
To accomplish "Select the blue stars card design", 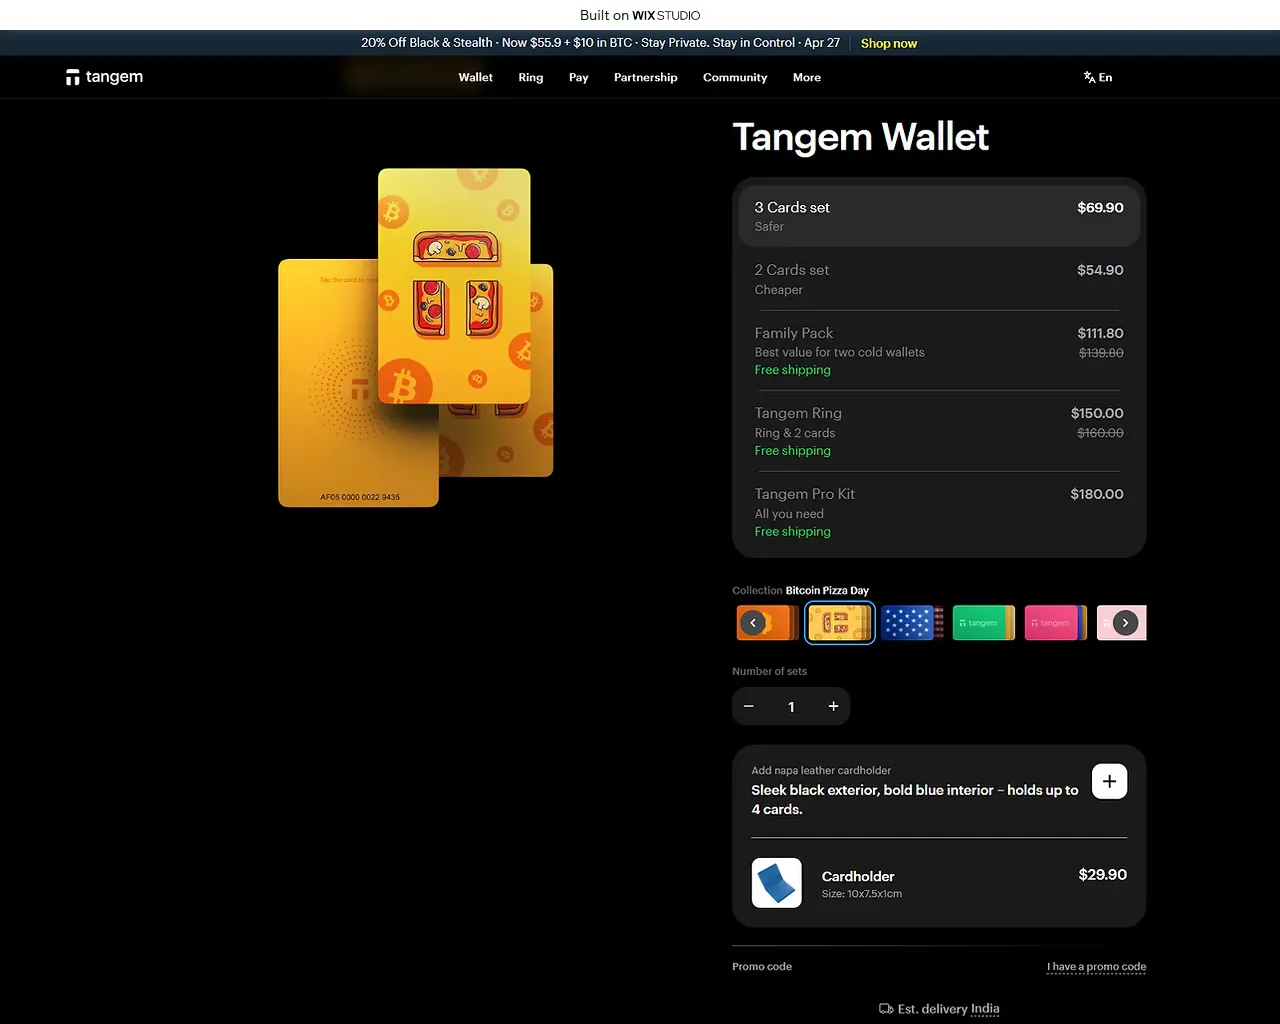I will pyautogui.click(x=912, y=623).
